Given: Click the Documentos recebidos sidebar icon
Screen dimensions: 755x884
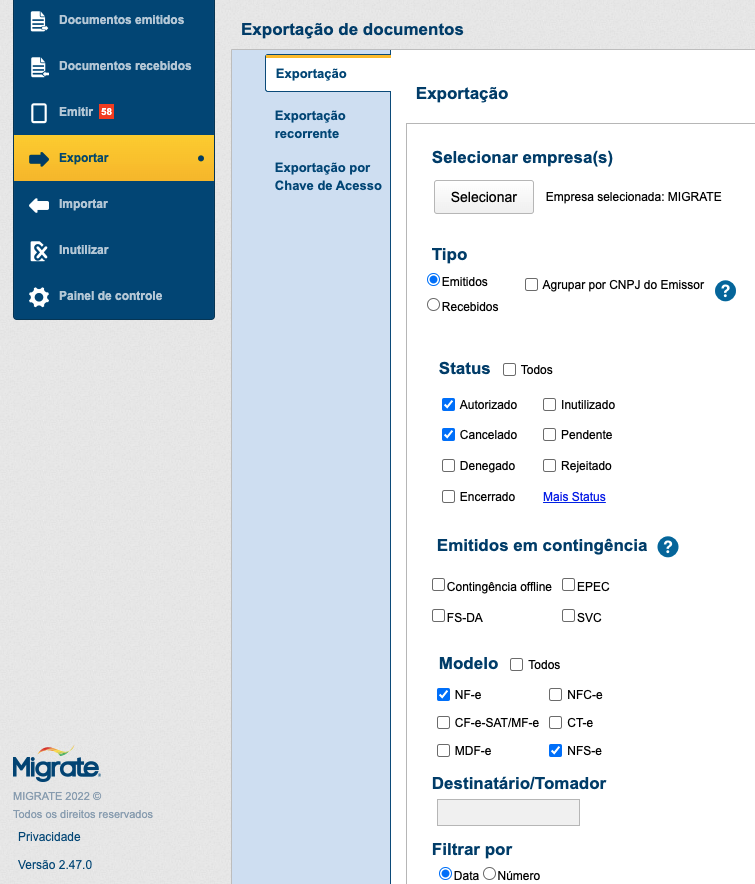Looking at the screenshot, I should pos(39,67).
